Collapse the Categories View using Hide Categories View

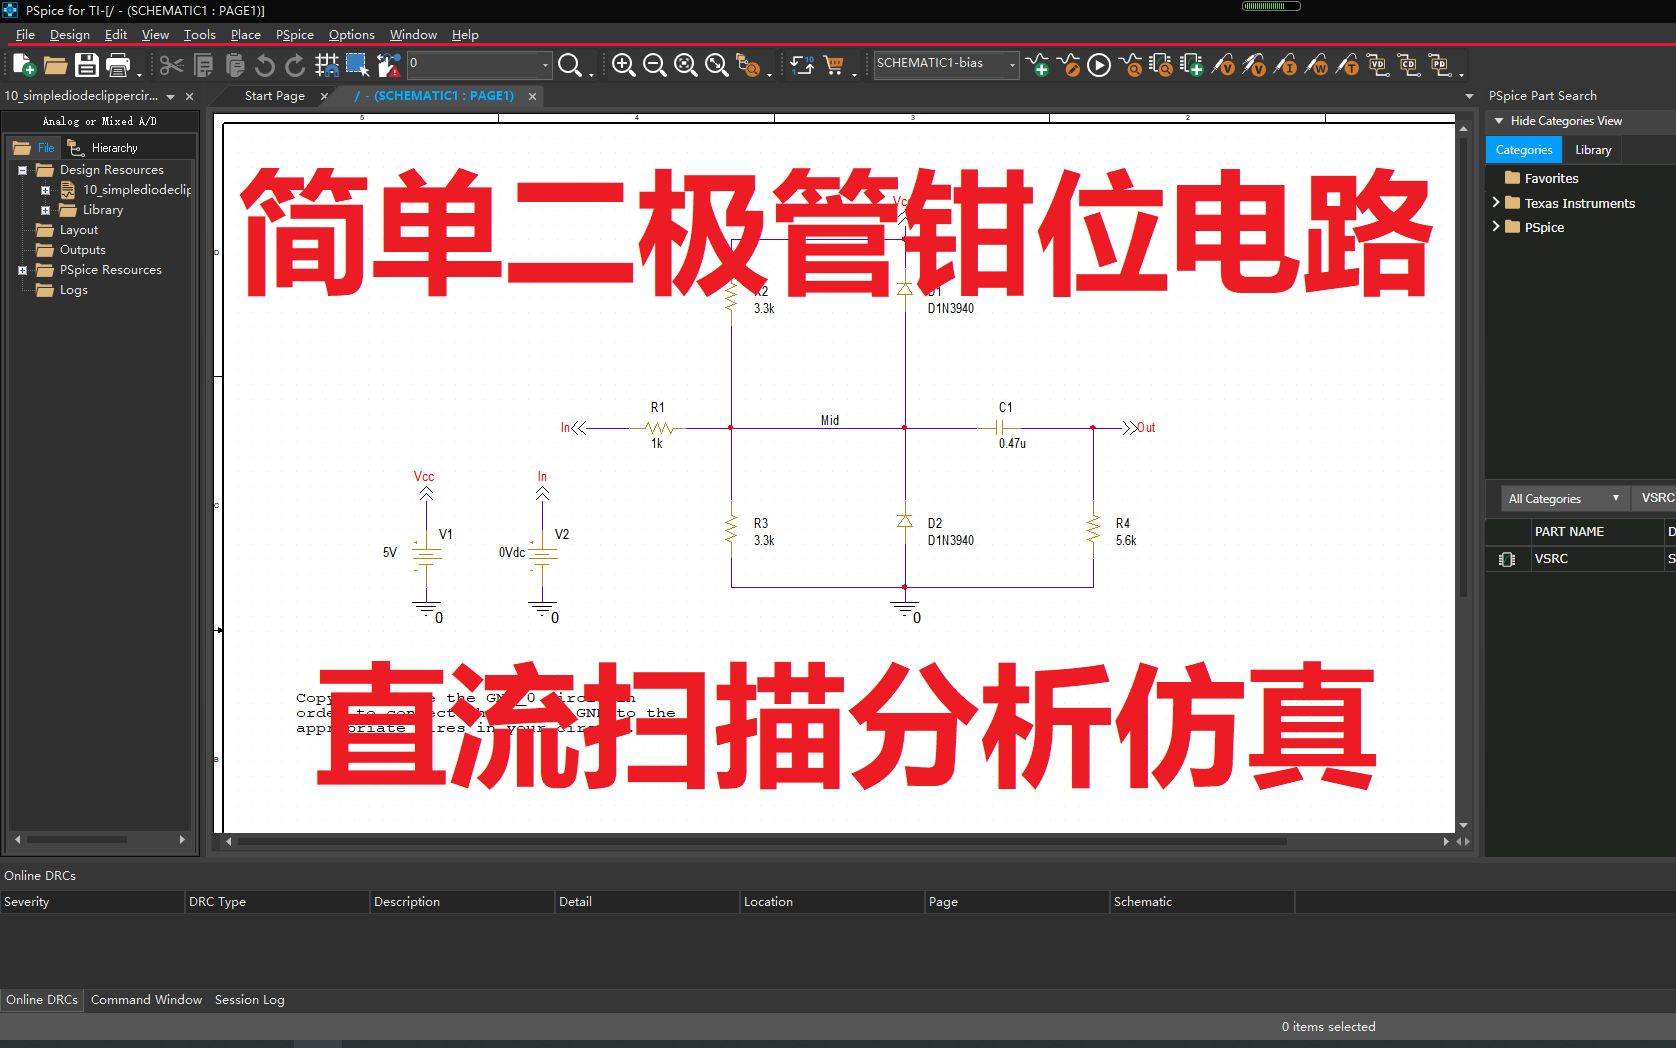click(1564, 120)
